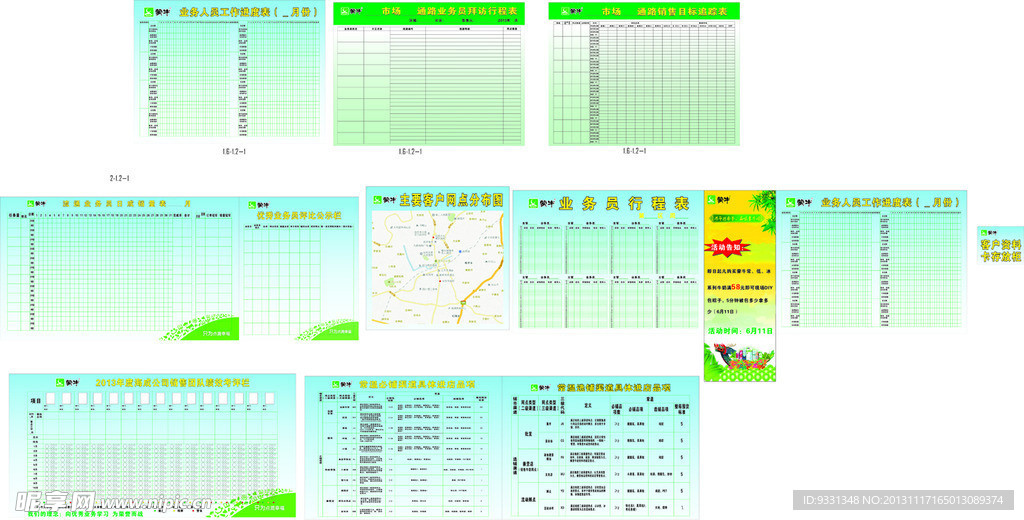Click title 2013年度海成公司销售团队绩效考评栏
Image resolution: width=1024 pixels, height=520 pixels.
[172, 382]
